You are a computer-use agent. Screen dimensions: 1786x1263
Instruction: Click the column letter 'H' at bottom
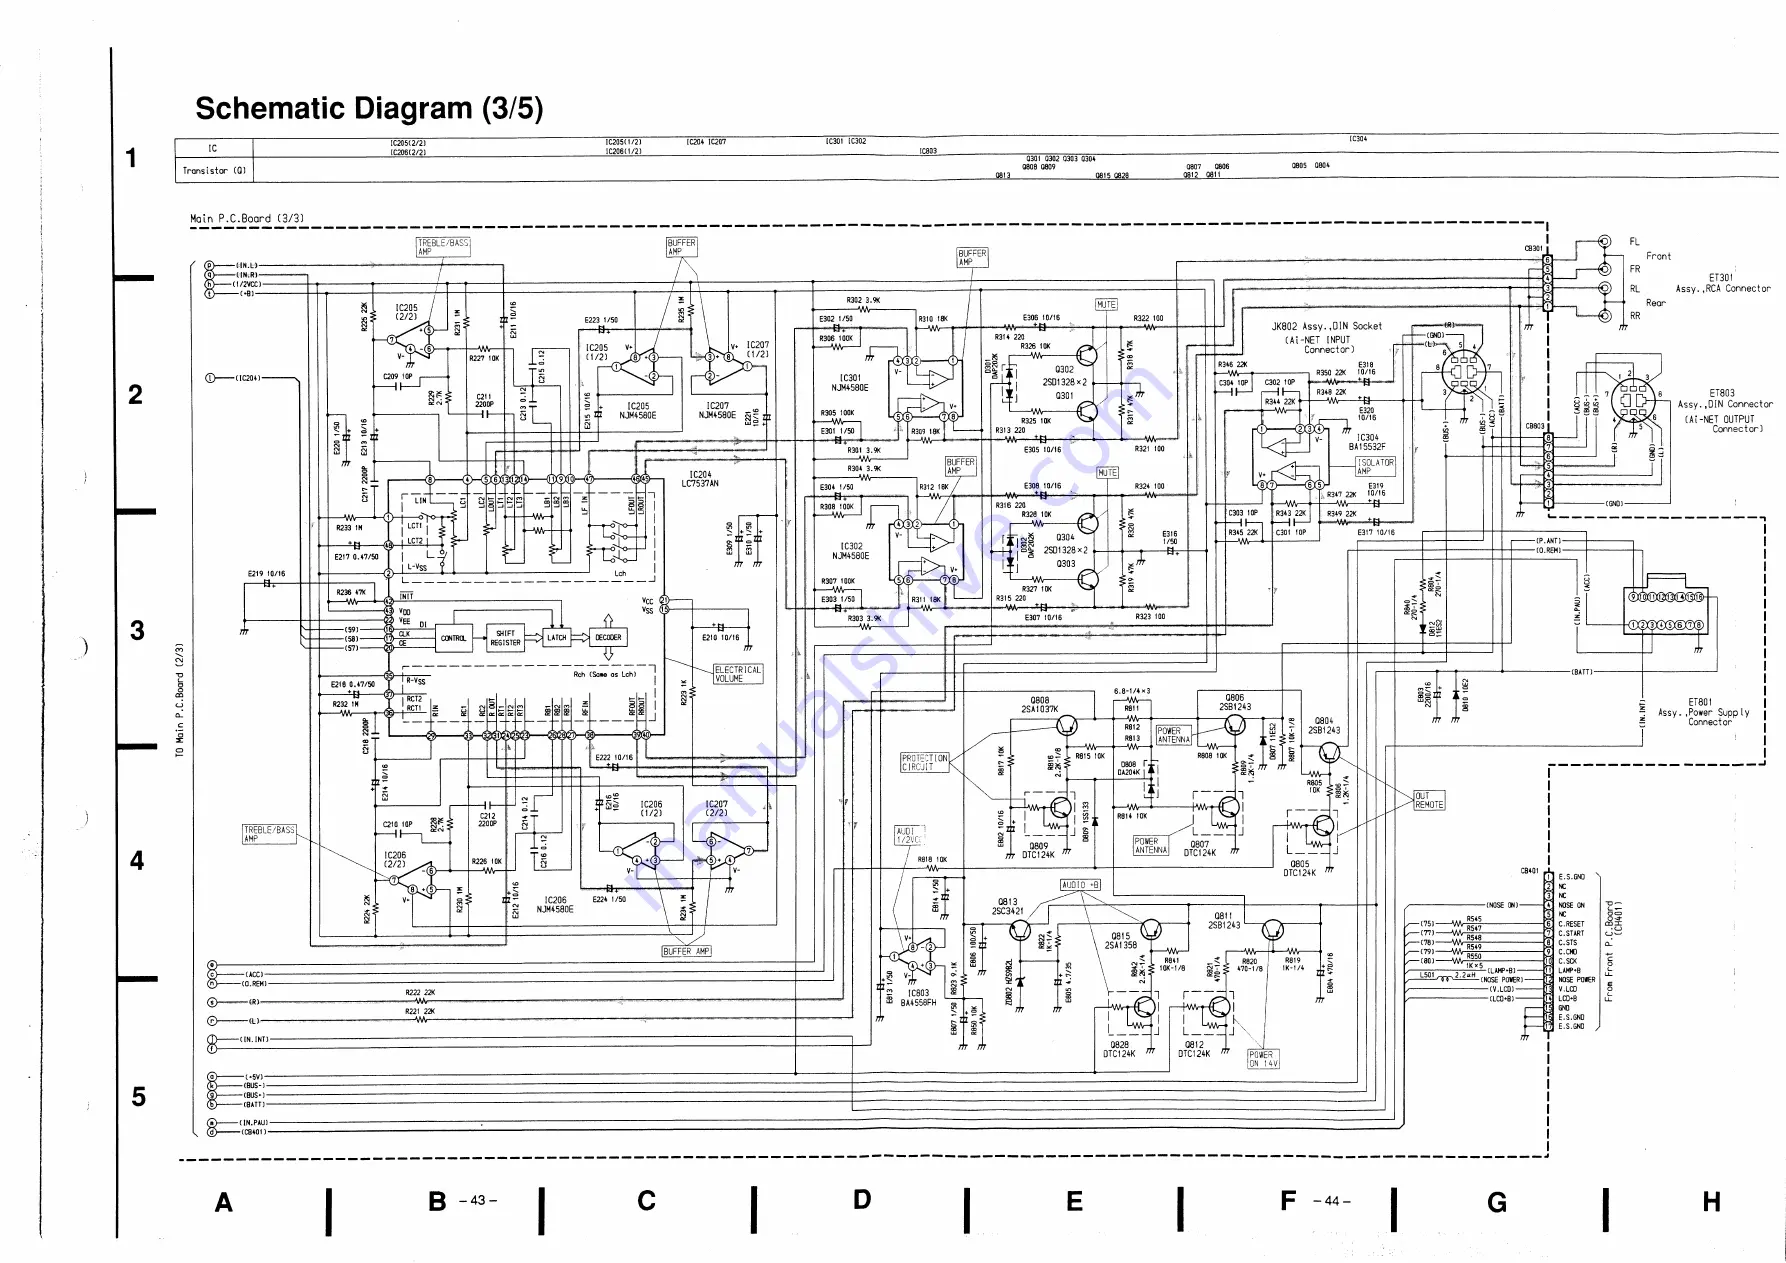1712,1202
